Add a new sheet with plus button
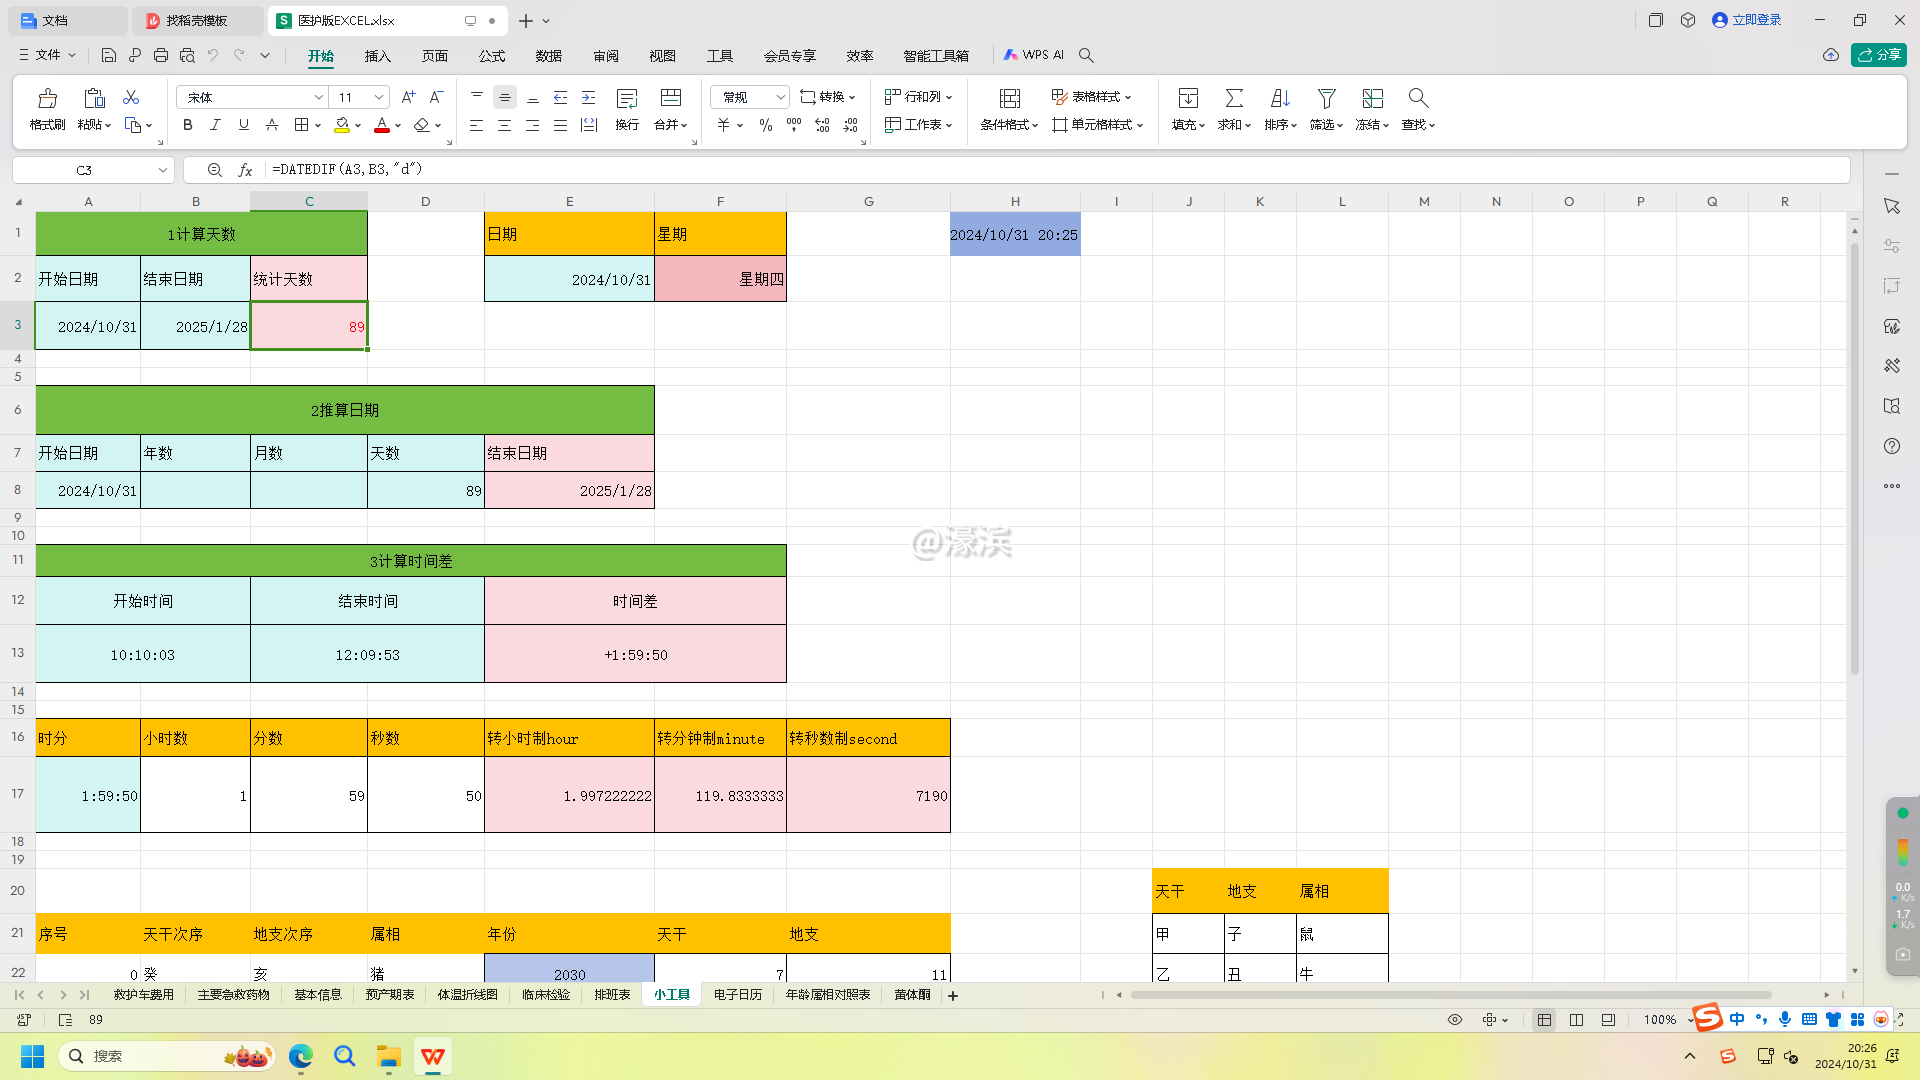The height and width of the screenshot is (1080, 1920). tap(953, 996)
